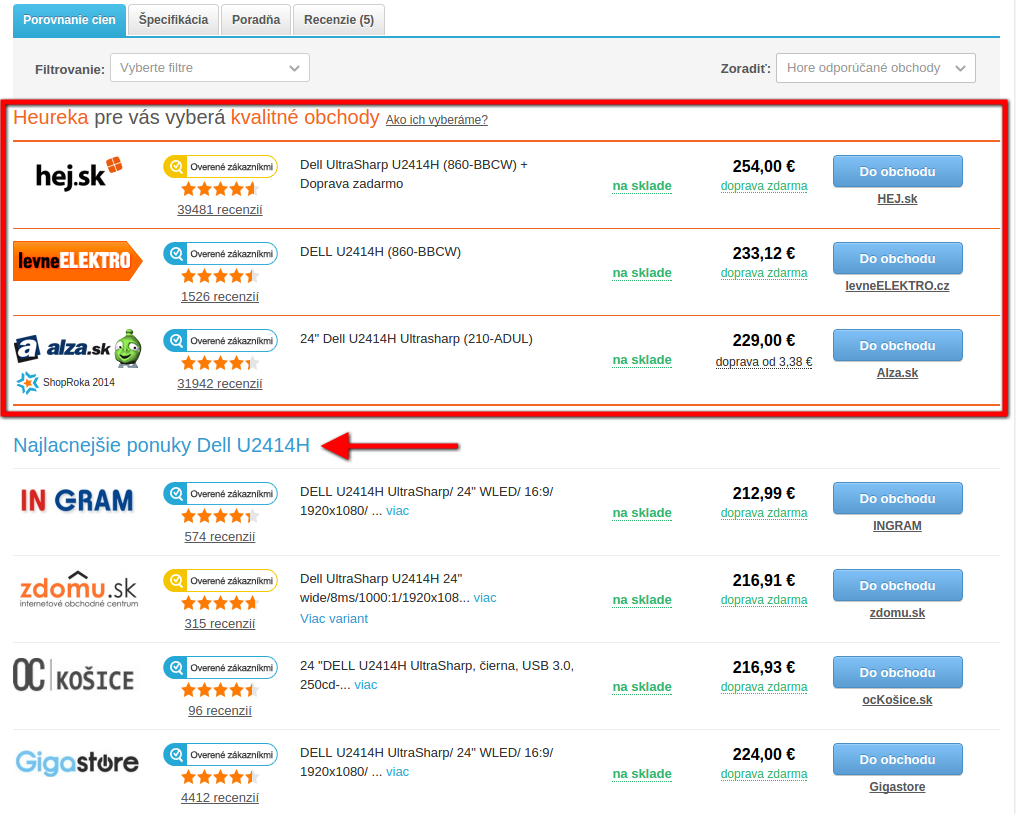Click Do obchodu button for INGRAM
This screenshot has width=1016, height=814.
click(x=897, y=499)
